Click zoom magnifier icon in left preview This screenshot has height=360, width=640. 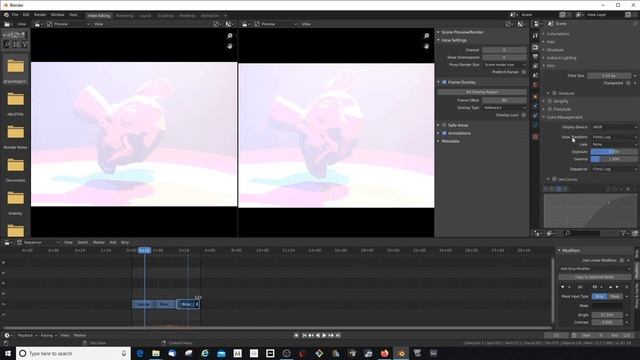coord(230,36)
